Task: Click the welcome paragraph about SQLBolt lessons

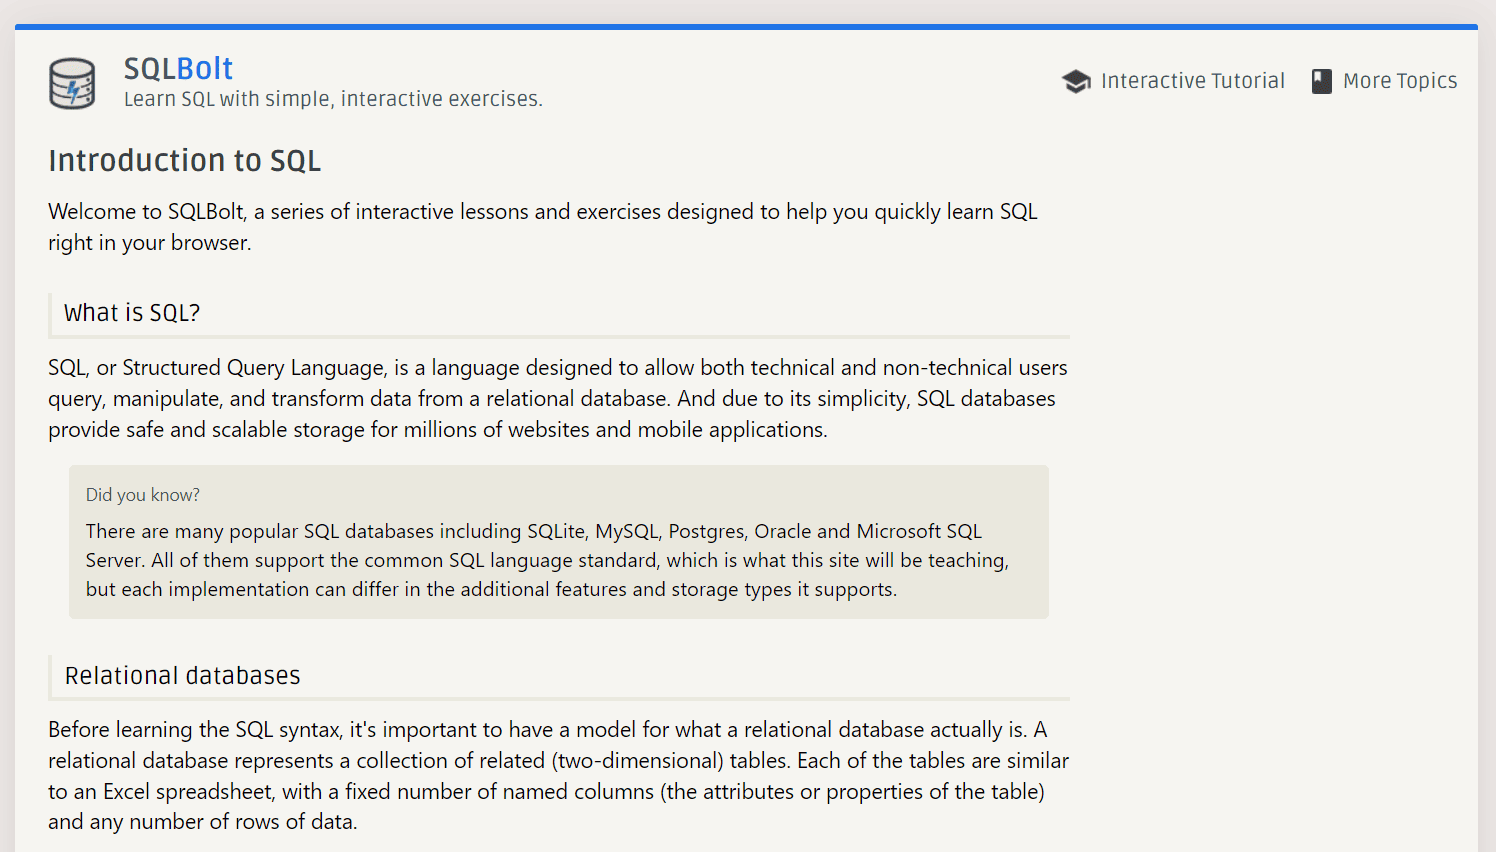Action: click(x=543, y=227)
